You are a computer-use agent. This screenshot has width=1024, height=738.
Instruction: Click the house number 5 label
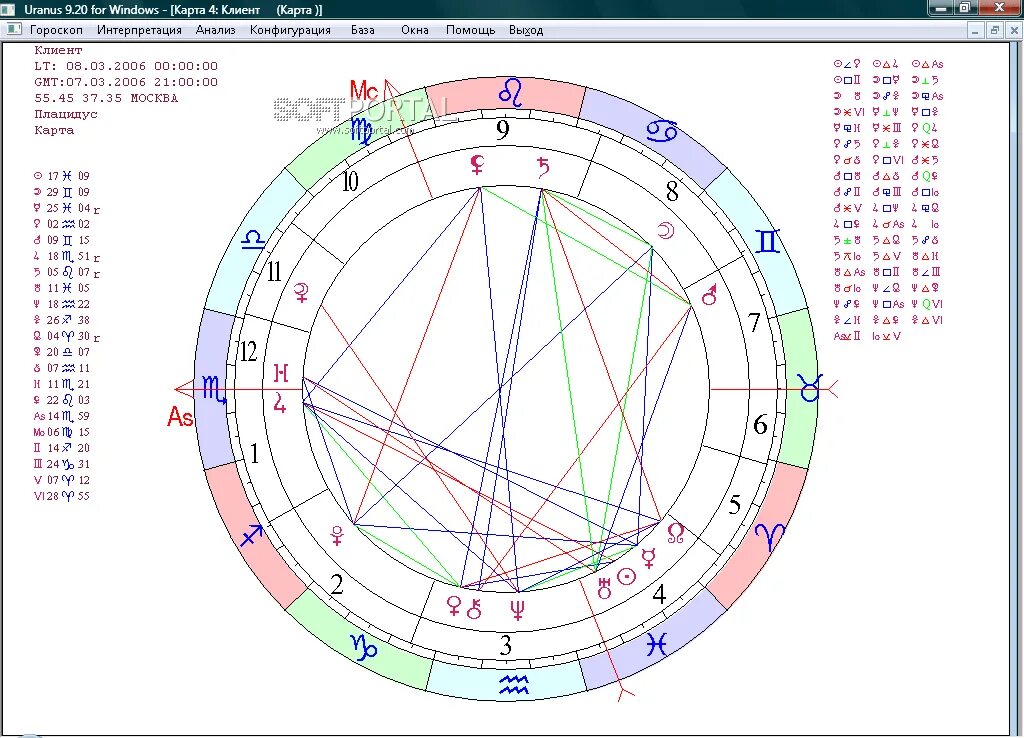pos(735,504)
